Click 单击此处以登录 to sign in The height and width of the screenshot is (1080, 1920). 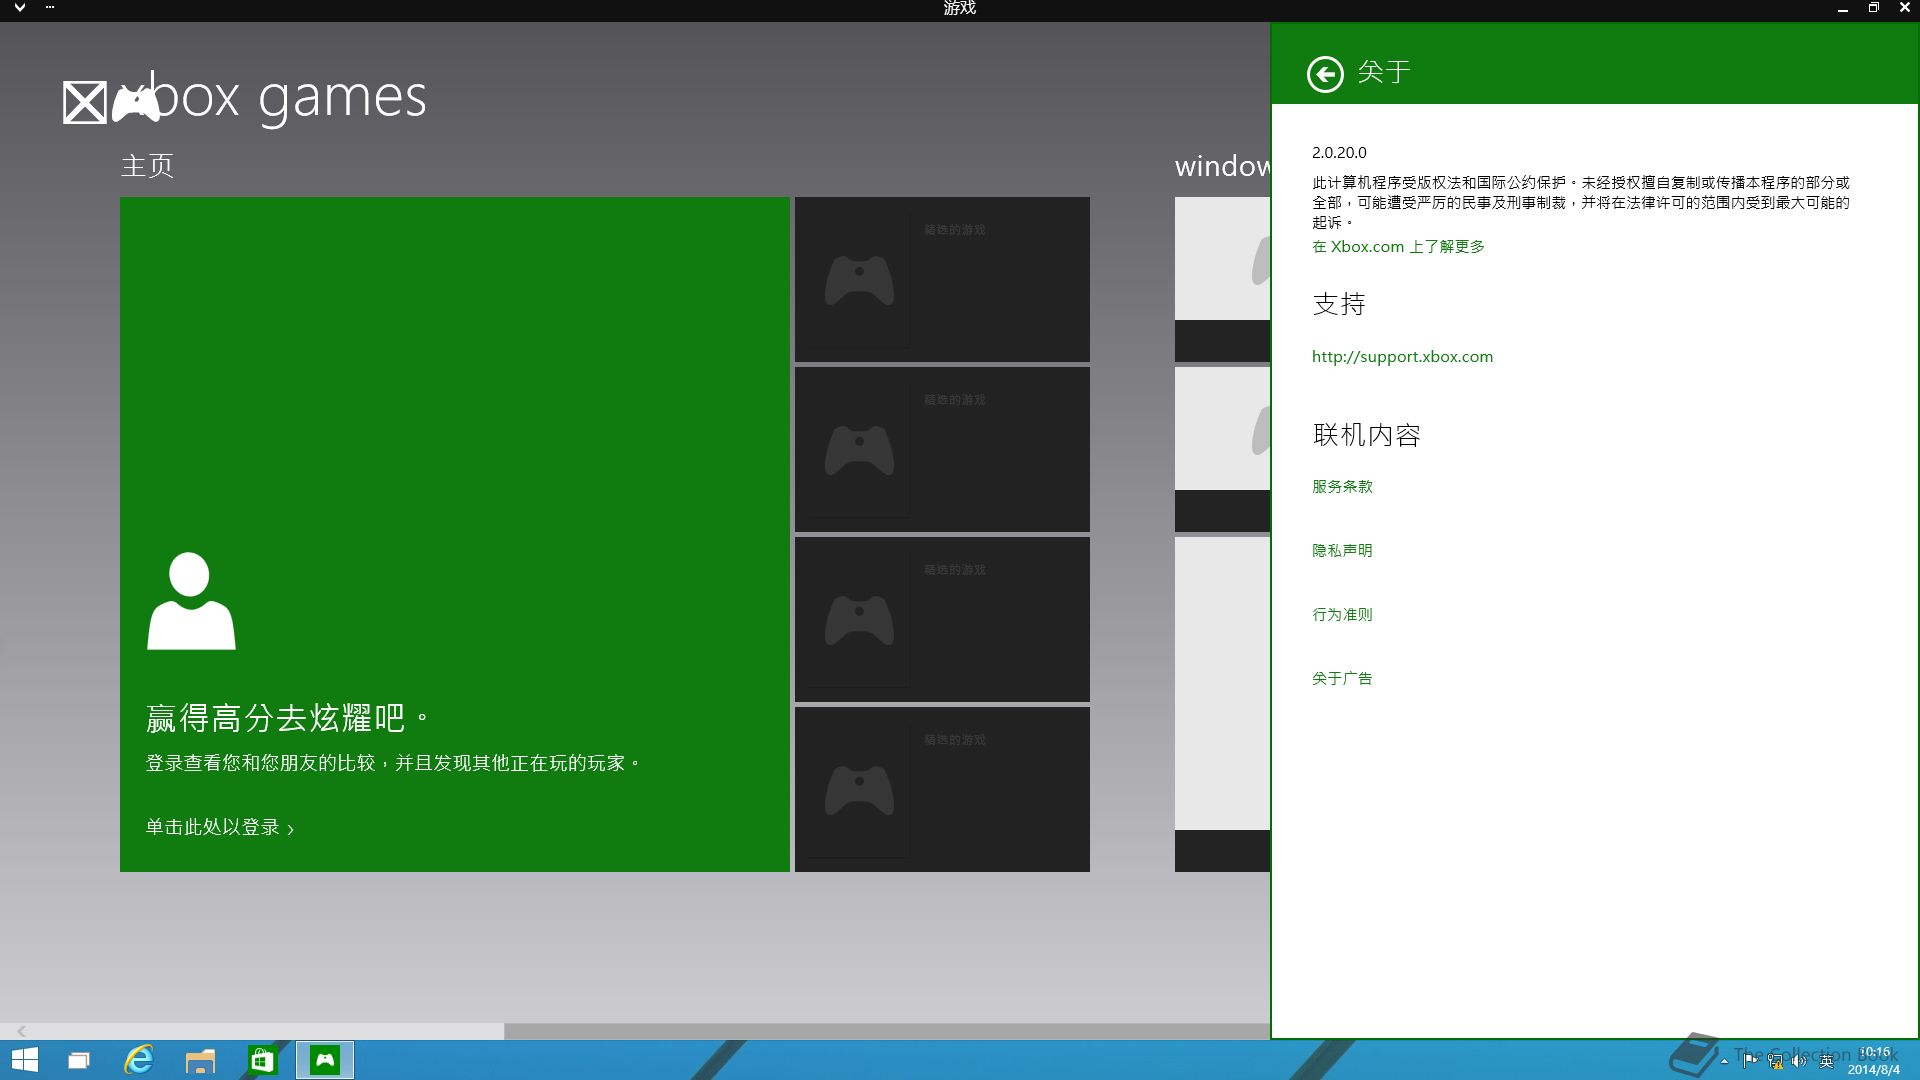[220, 827]
